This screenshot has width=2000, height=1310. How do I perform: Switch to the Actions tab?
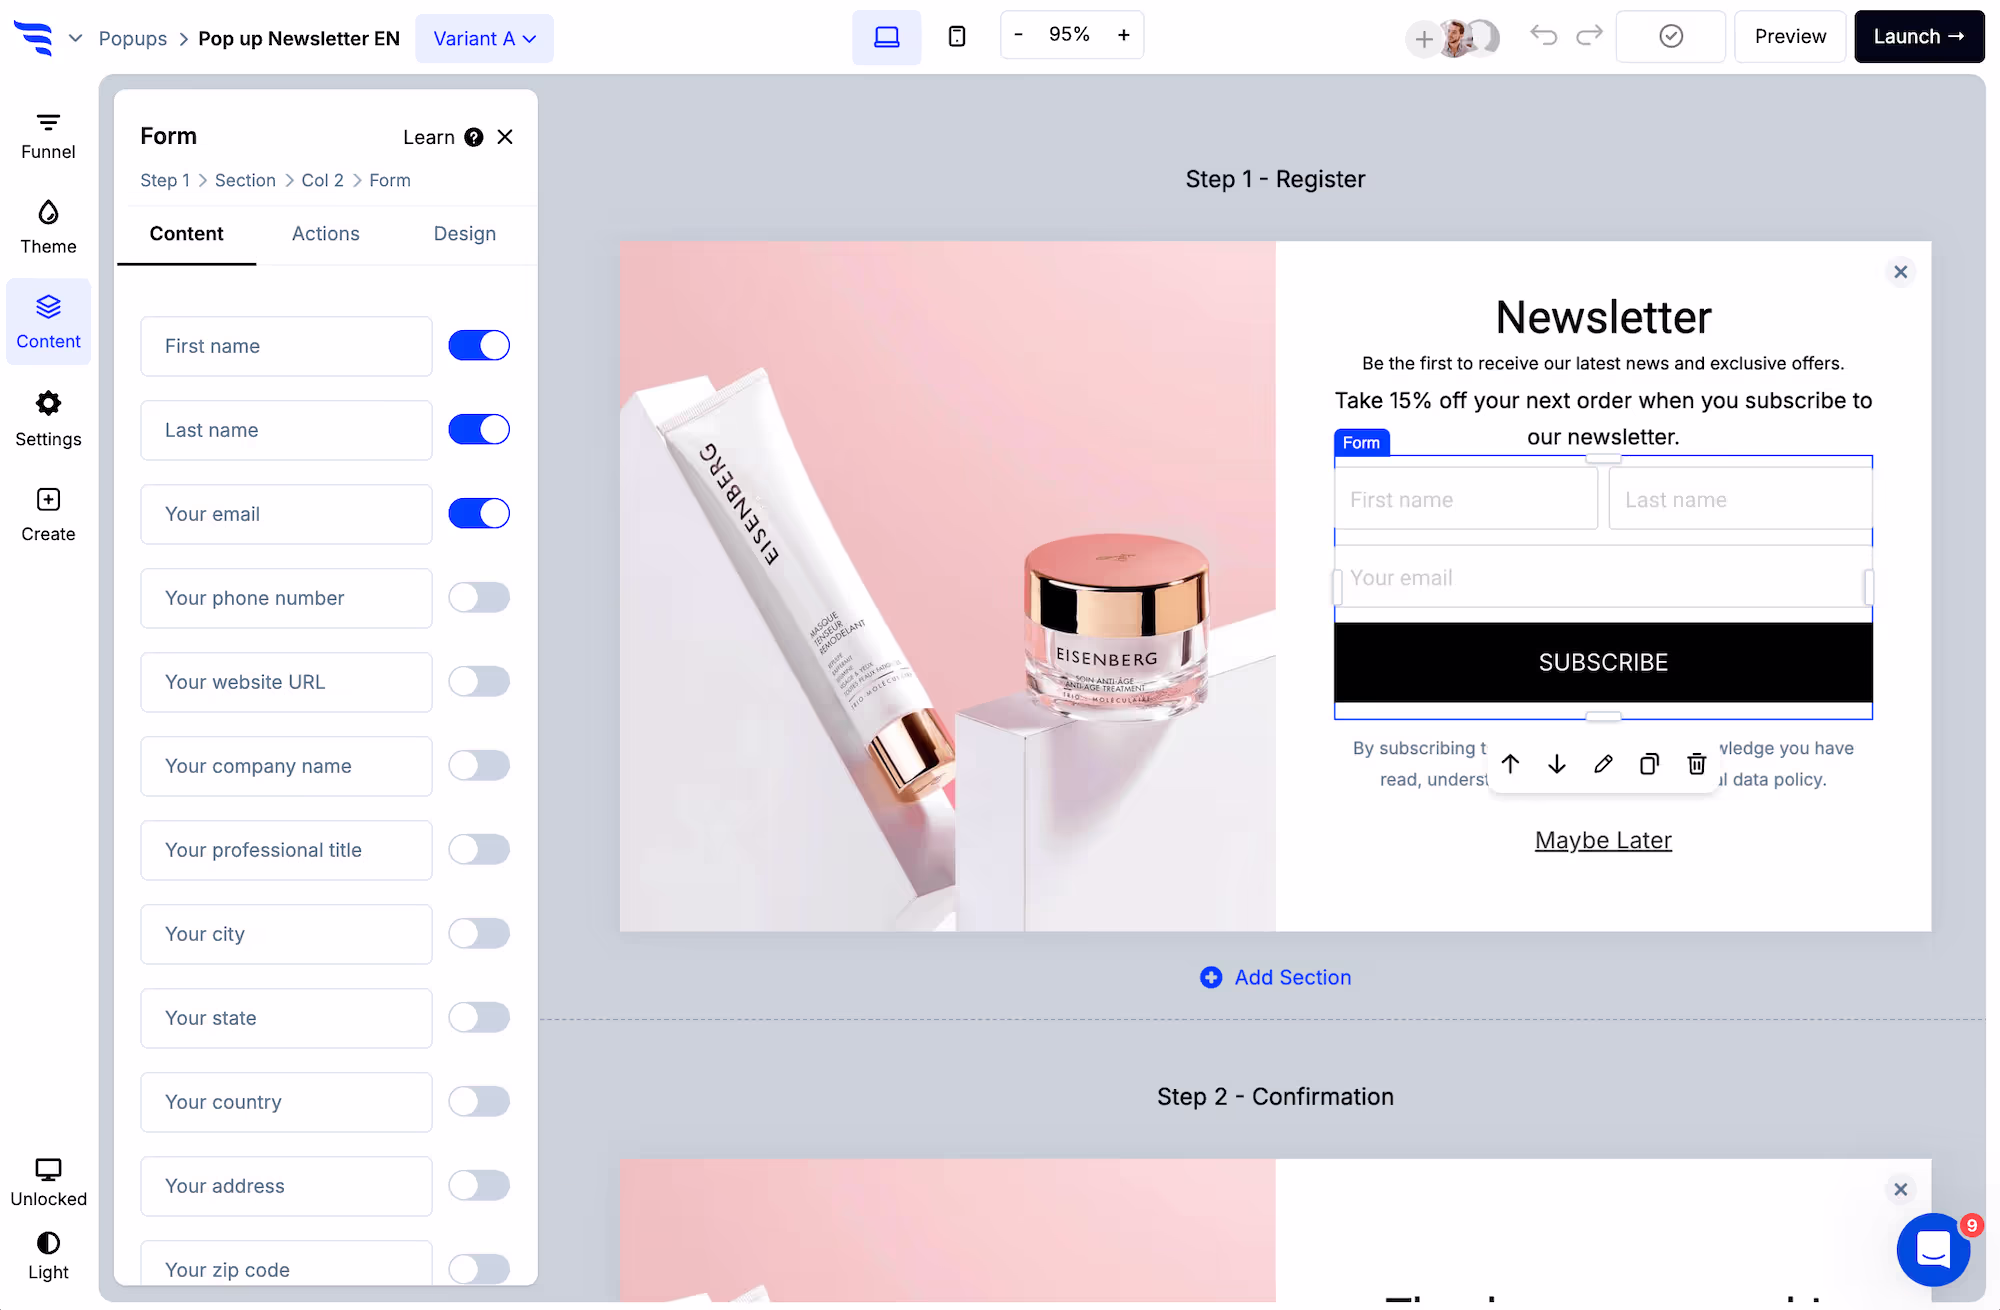tap(325, 234)
